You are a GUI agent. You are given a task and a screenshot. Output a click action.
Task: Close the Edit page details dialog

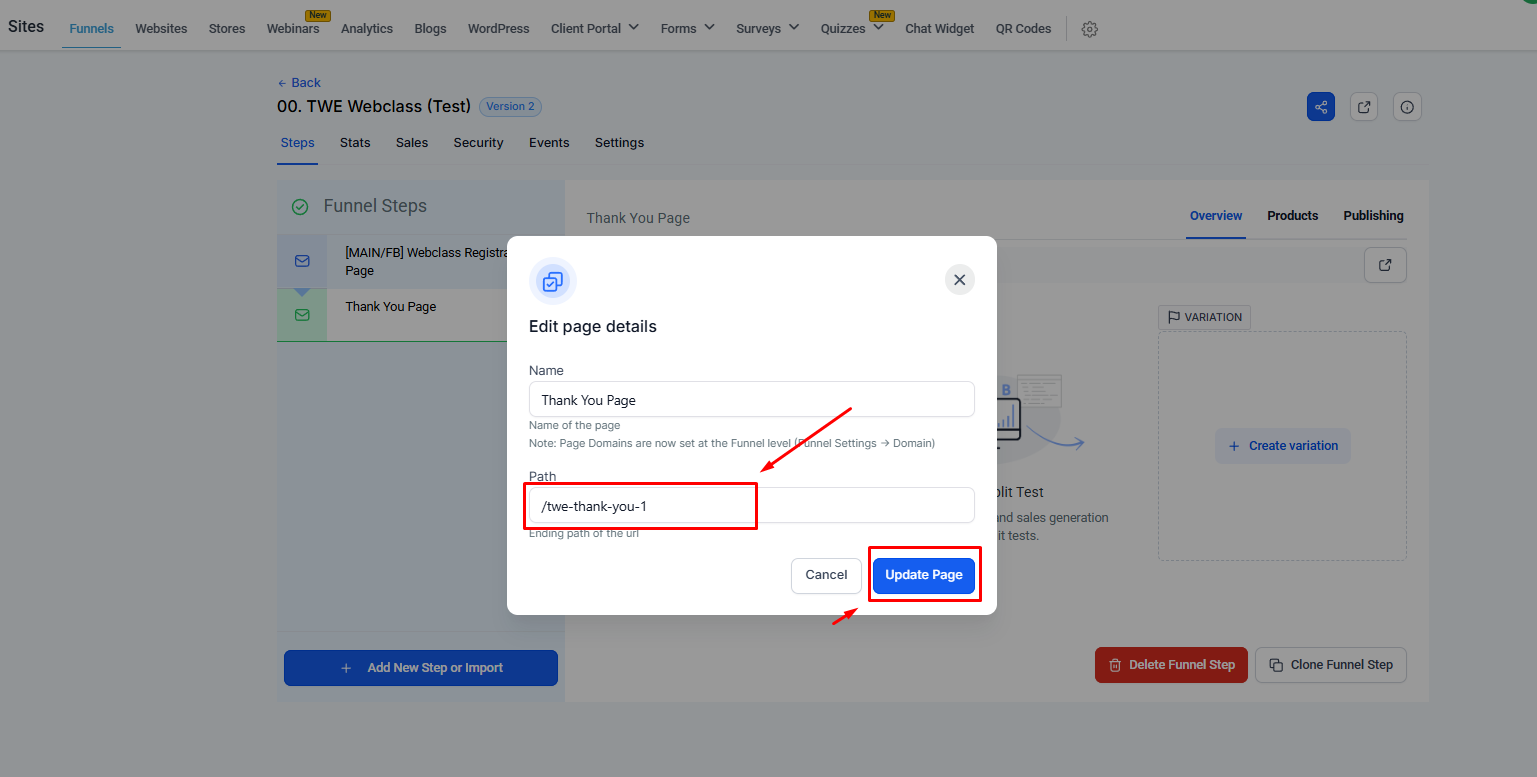click(959, 280)
